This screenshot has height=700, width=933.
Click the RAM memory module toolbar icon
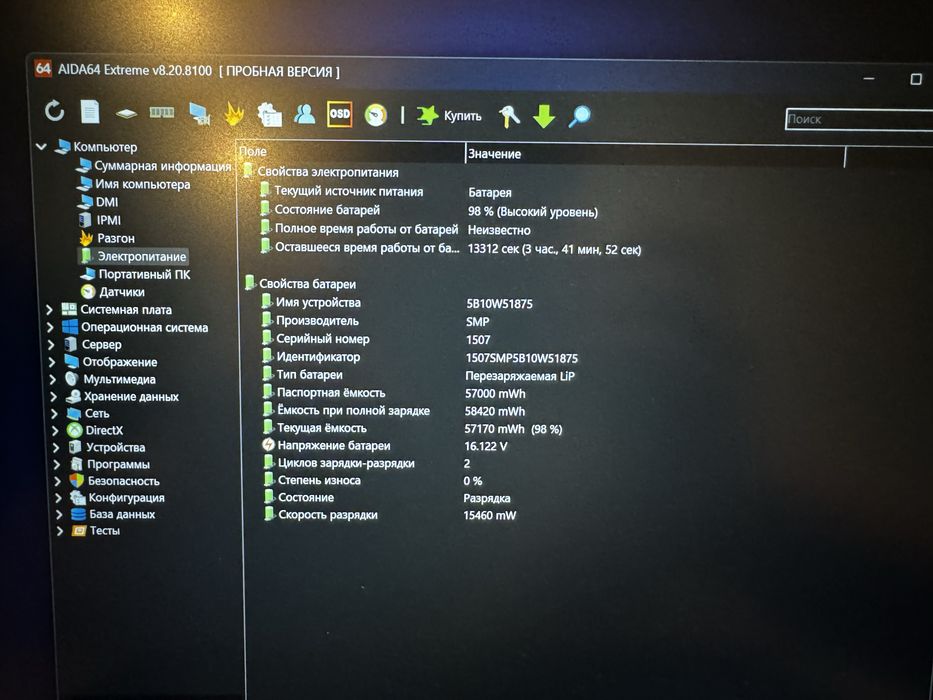(162, 112)
